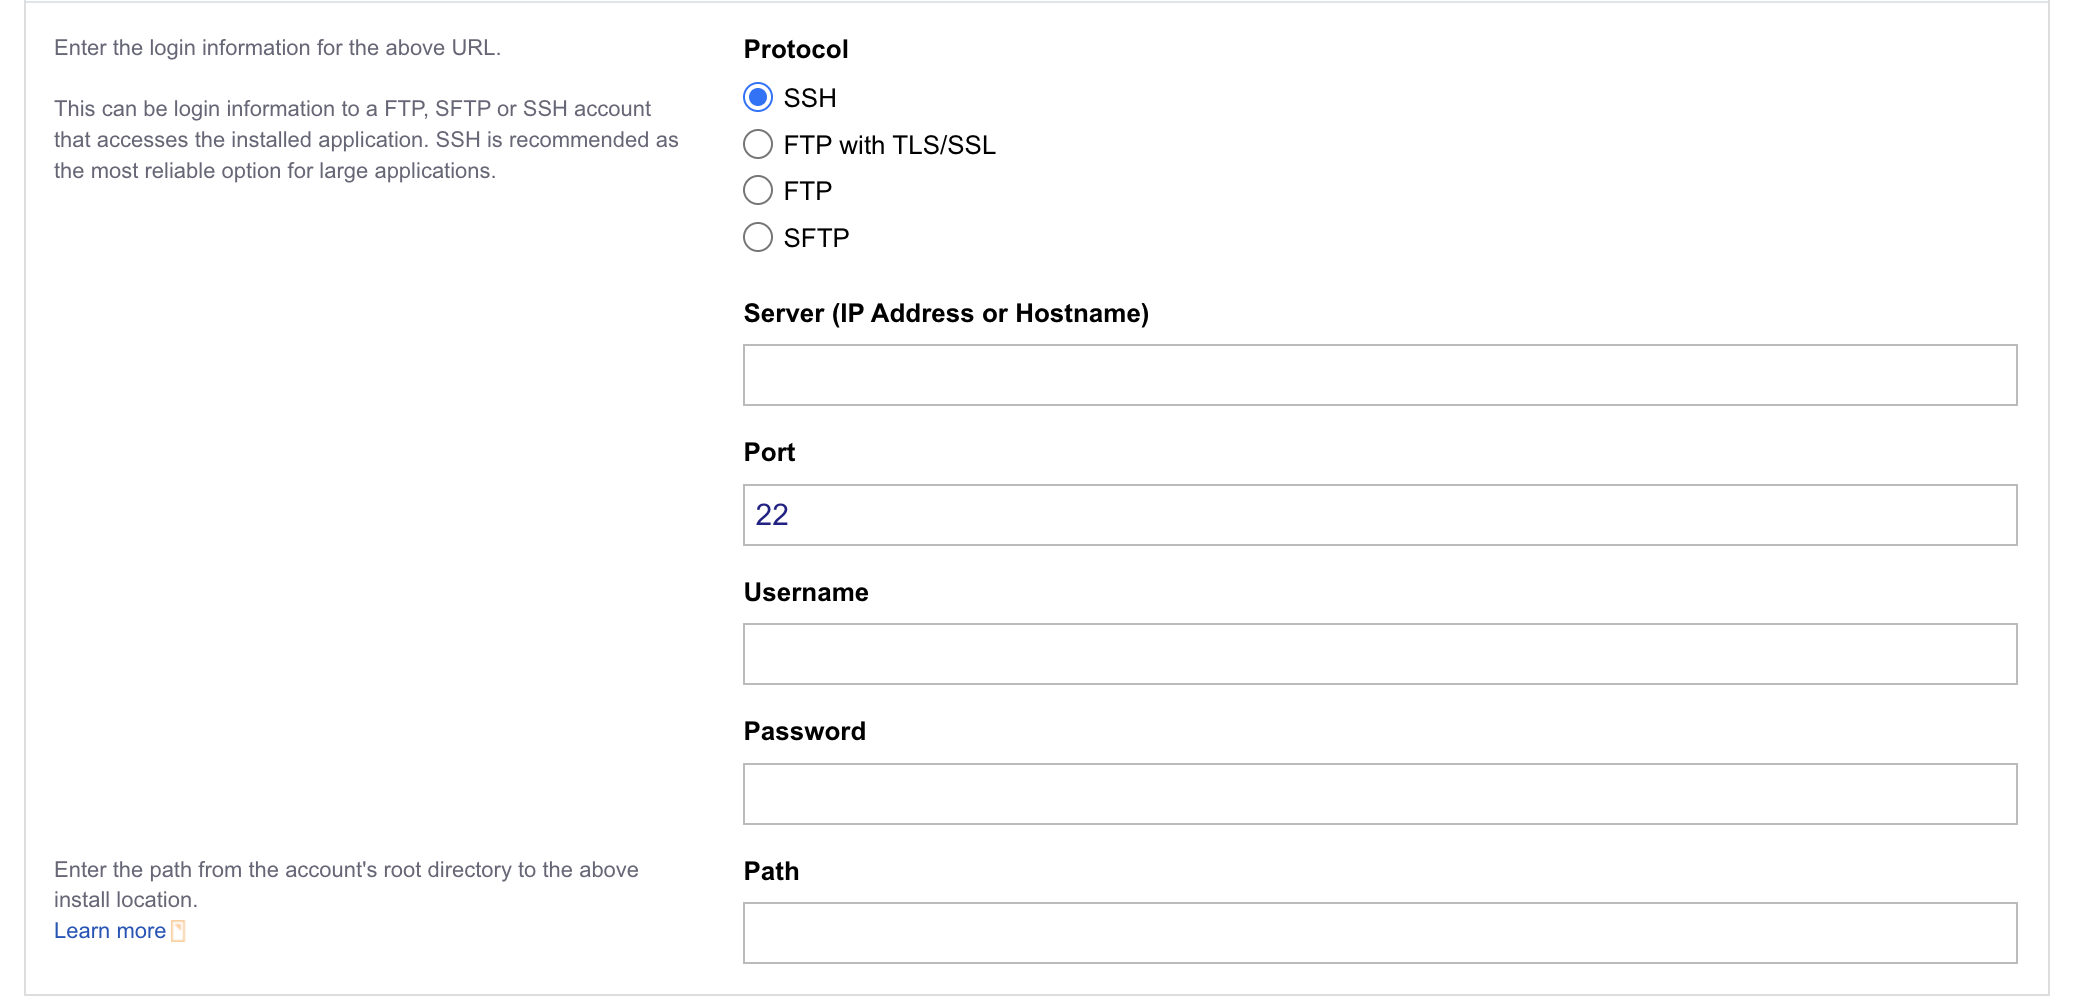This screenshot has height=996, width=2074.
Task: Open the Learn more link
Action: pos(109,930)
